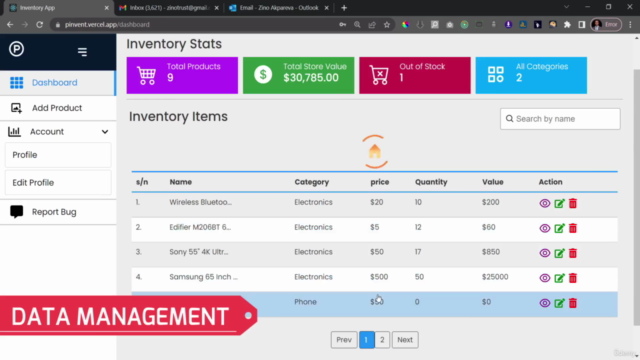
Task: Click the All Categories grid icon
Action: [x=496, y=75]
